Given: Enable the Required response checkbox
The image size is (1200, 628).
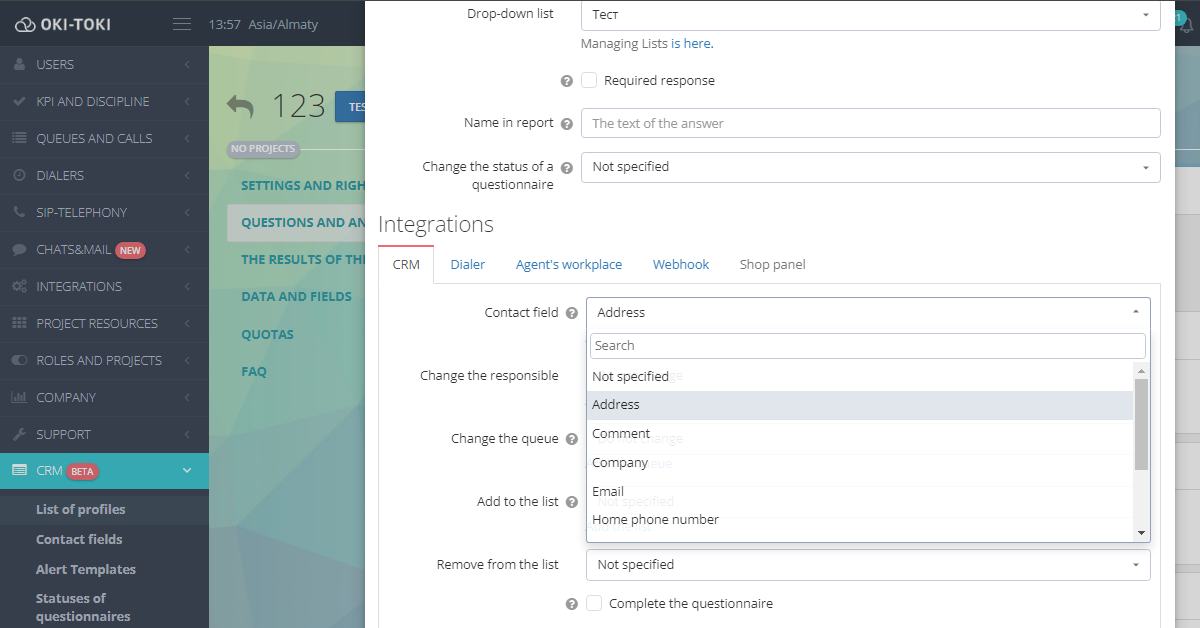Looking at the screenshot, I should 589,80.
